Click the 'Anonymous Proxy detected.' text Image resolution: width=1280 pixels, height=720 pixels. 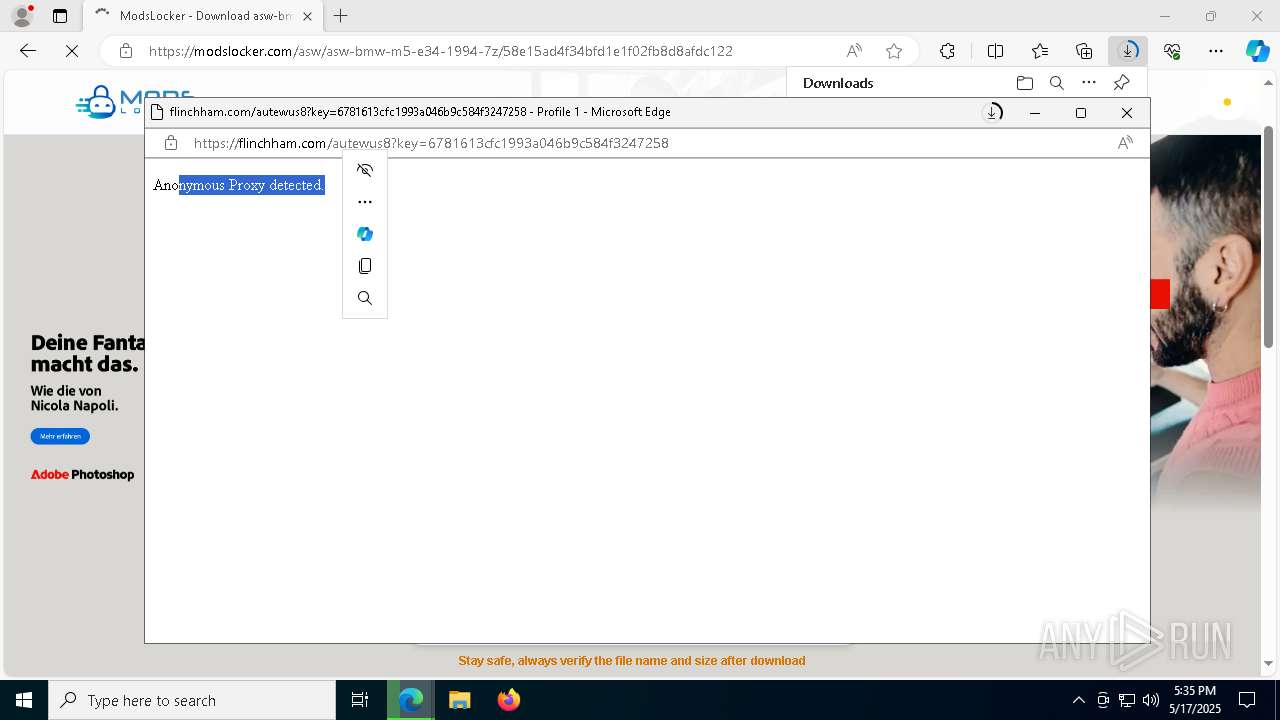(239, 185)
